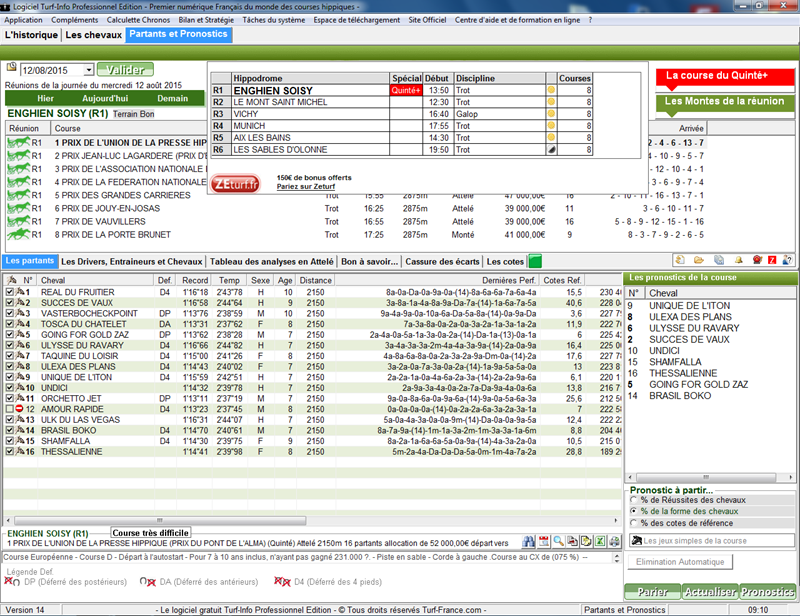Click the magnifying glass icon
Viewport: 800px width, 616px height.
(558, 541)
